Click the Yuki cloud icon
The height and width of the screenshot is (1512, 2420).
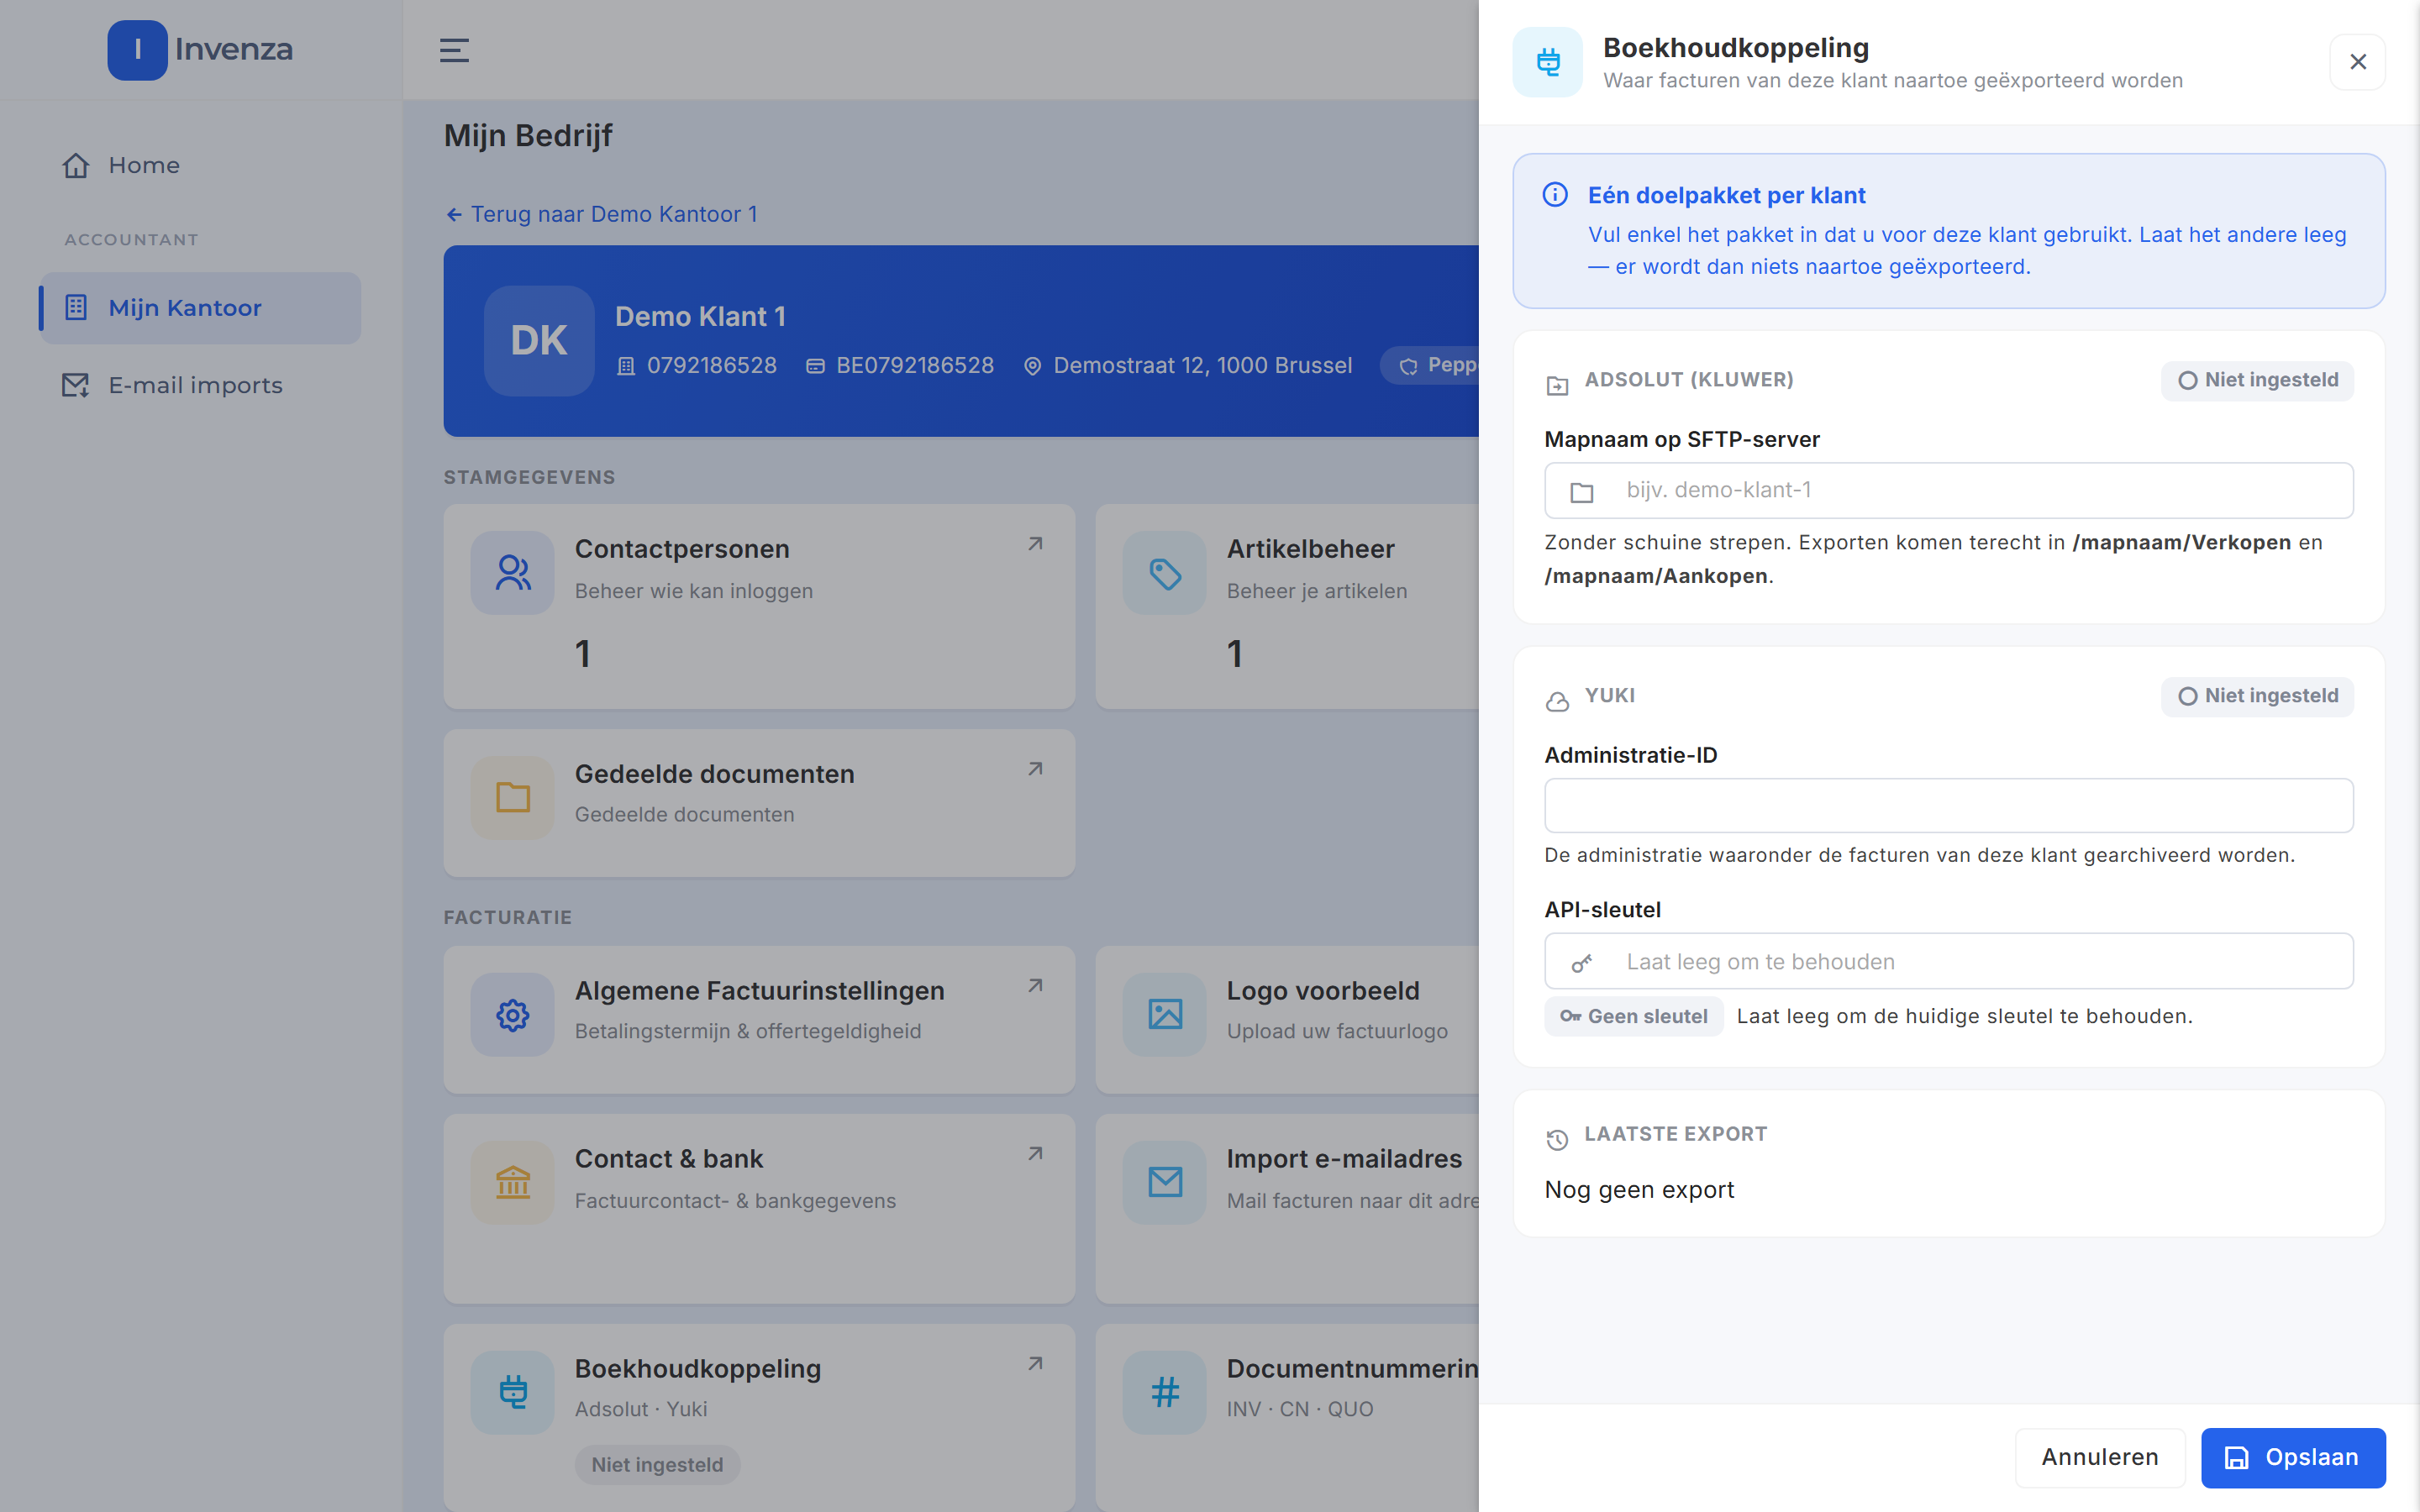1557,702
